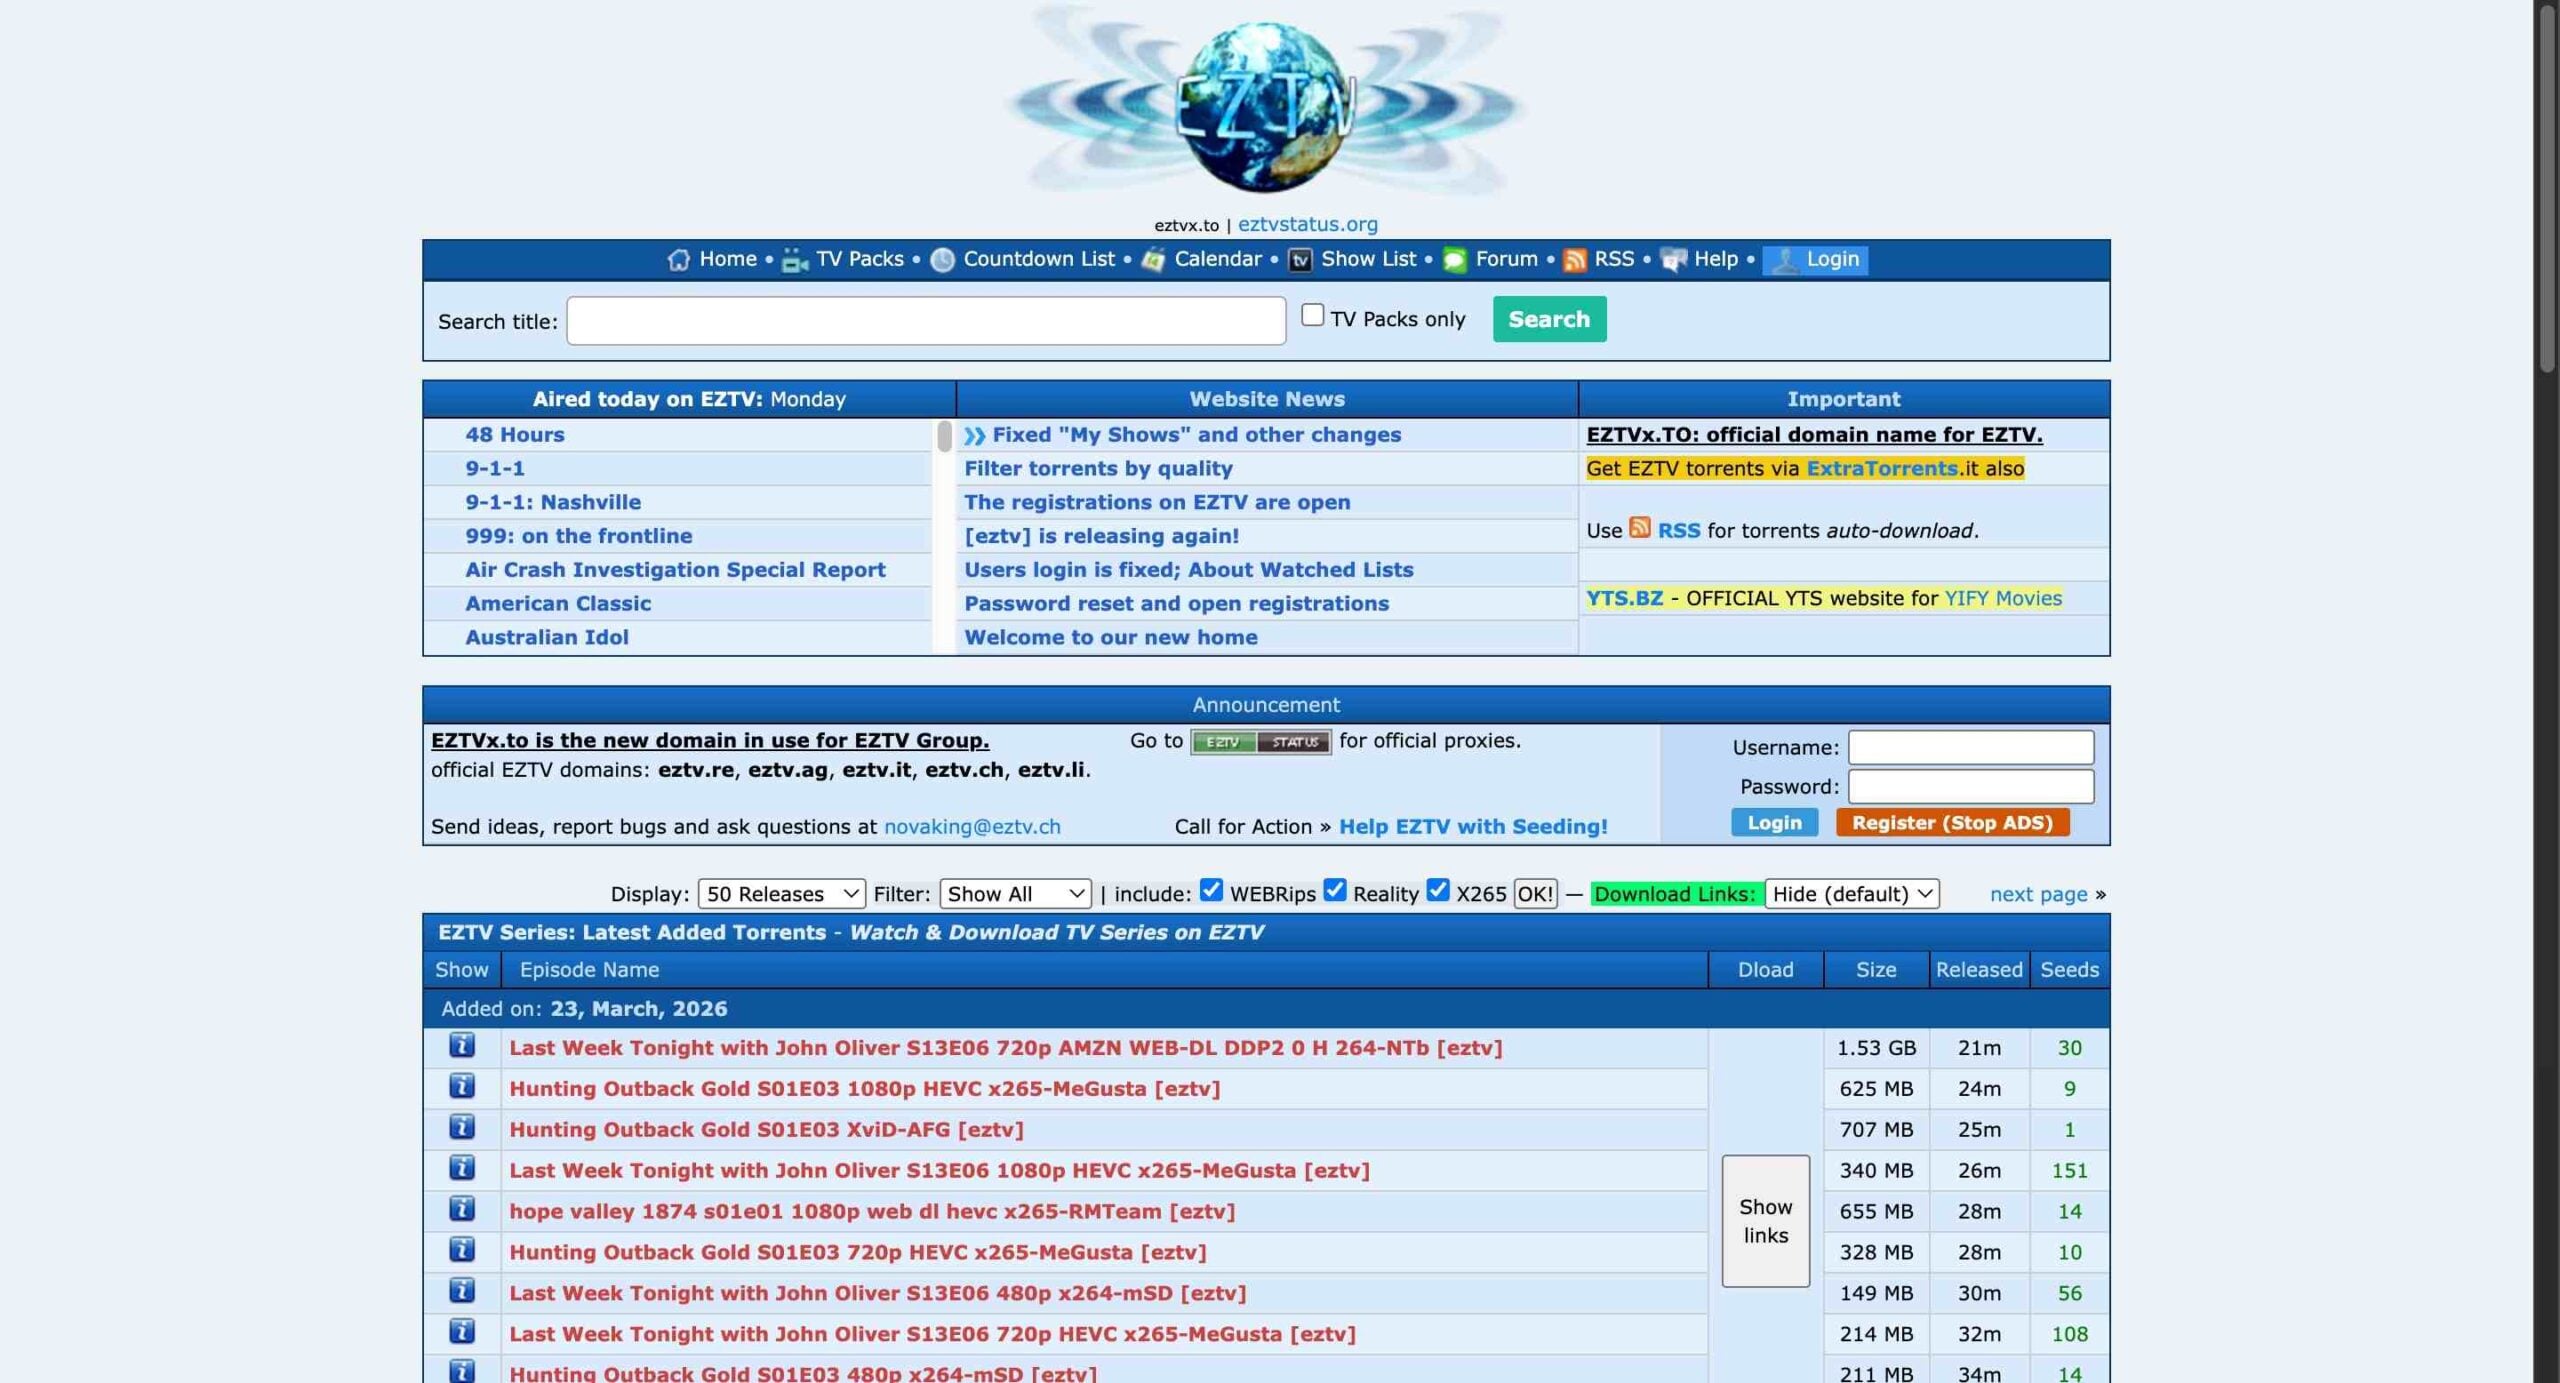
Task: Go to next page link
Action: tap(2038, 894)
